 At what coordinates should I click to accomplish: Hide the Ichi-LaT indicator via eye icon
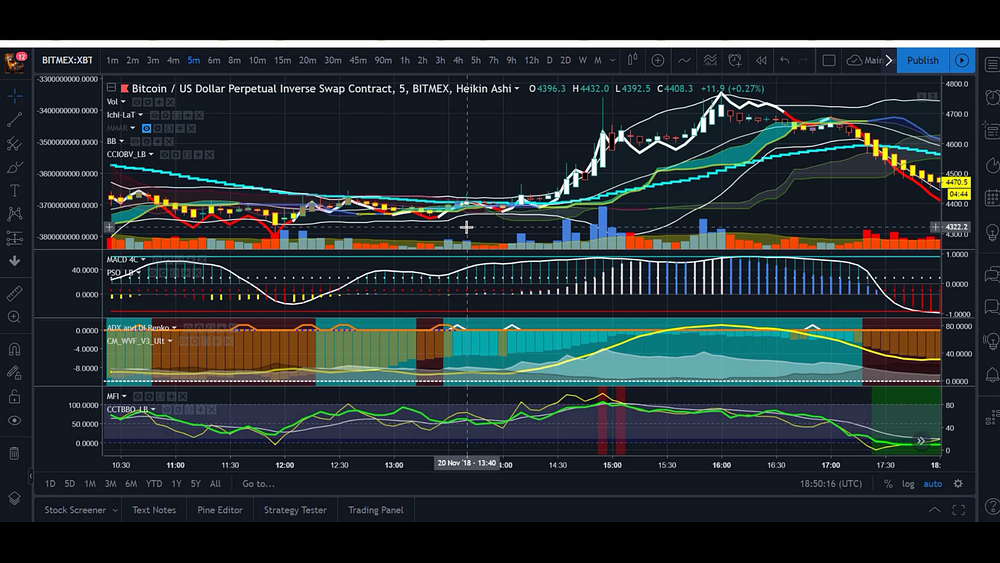coord(154,115)
